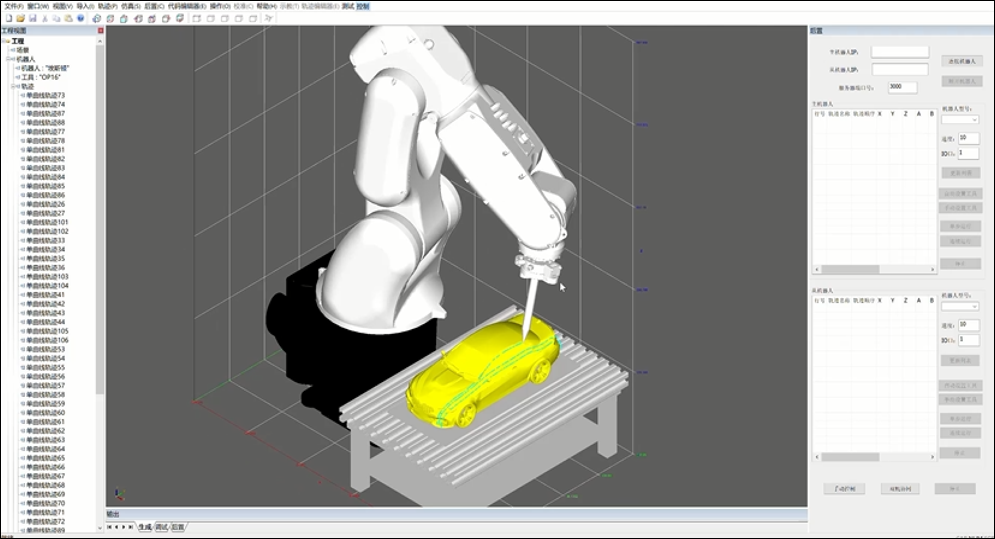This screenshot has height=539, width=995.
Task: Click the 连接机器人 button
Action: point(961,61)
